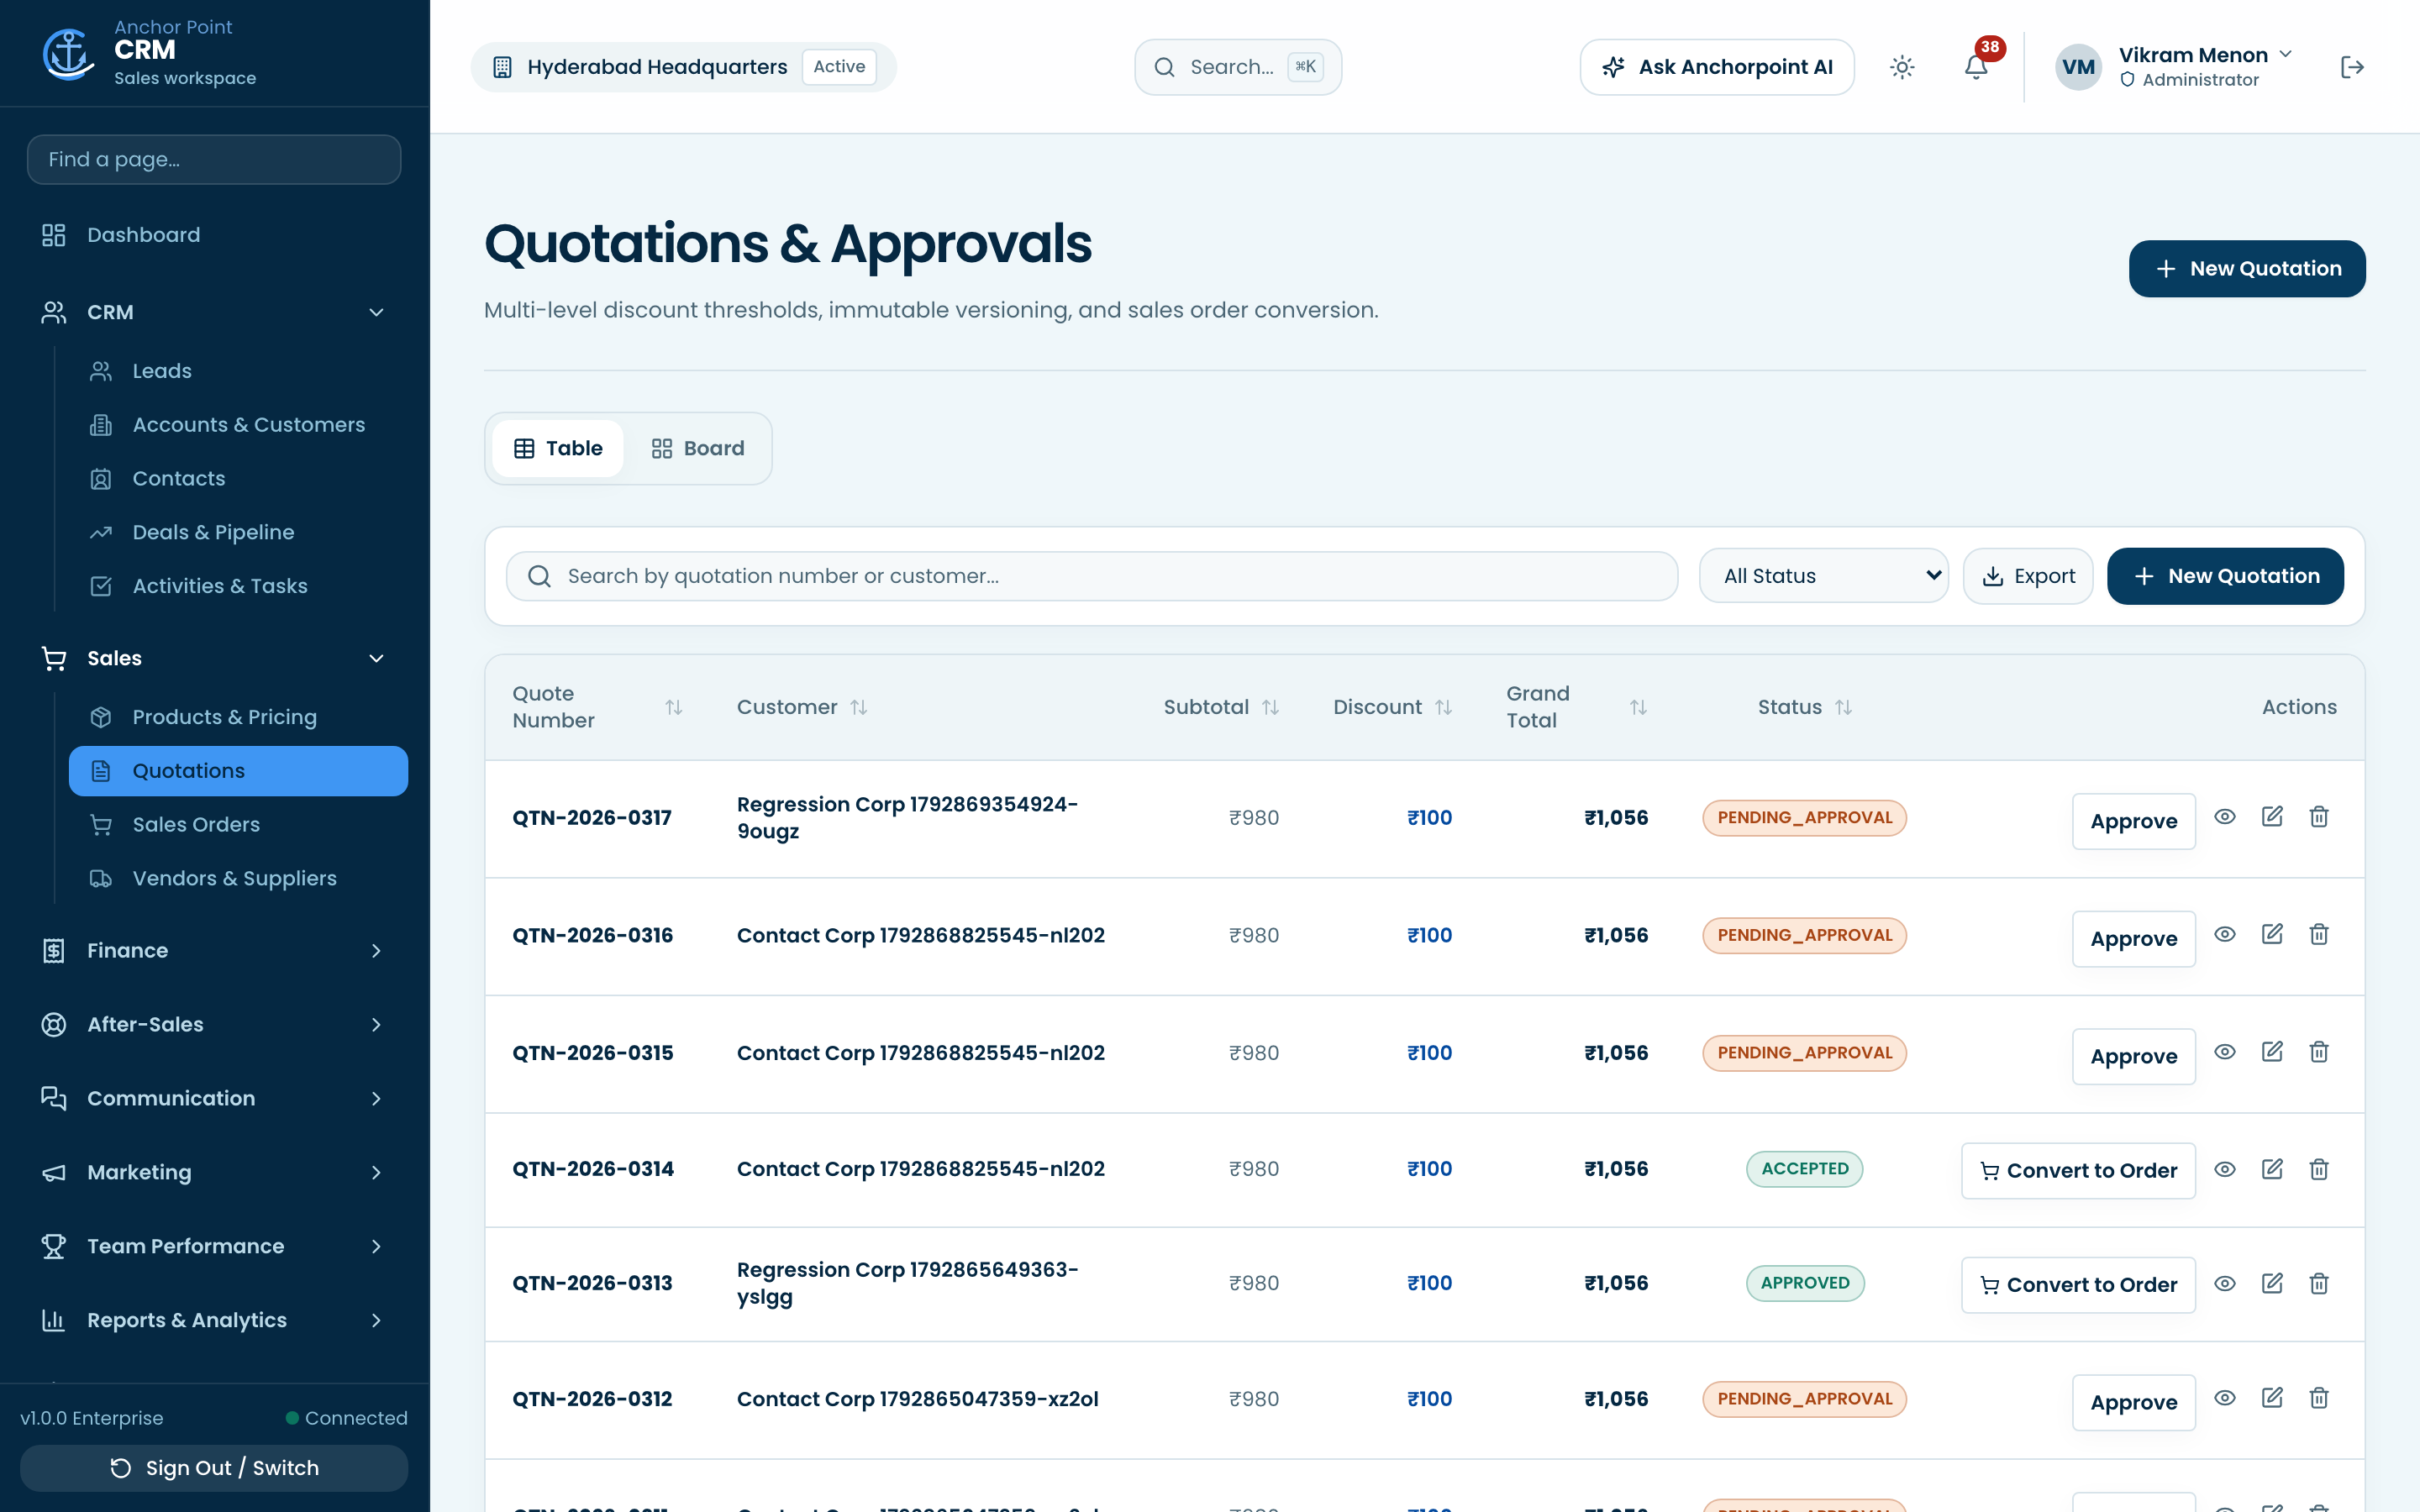Expand the Marketing sidebar section
Image resolution: width=2420 pixels, height=1512 pixels.
click(214, 1172)
